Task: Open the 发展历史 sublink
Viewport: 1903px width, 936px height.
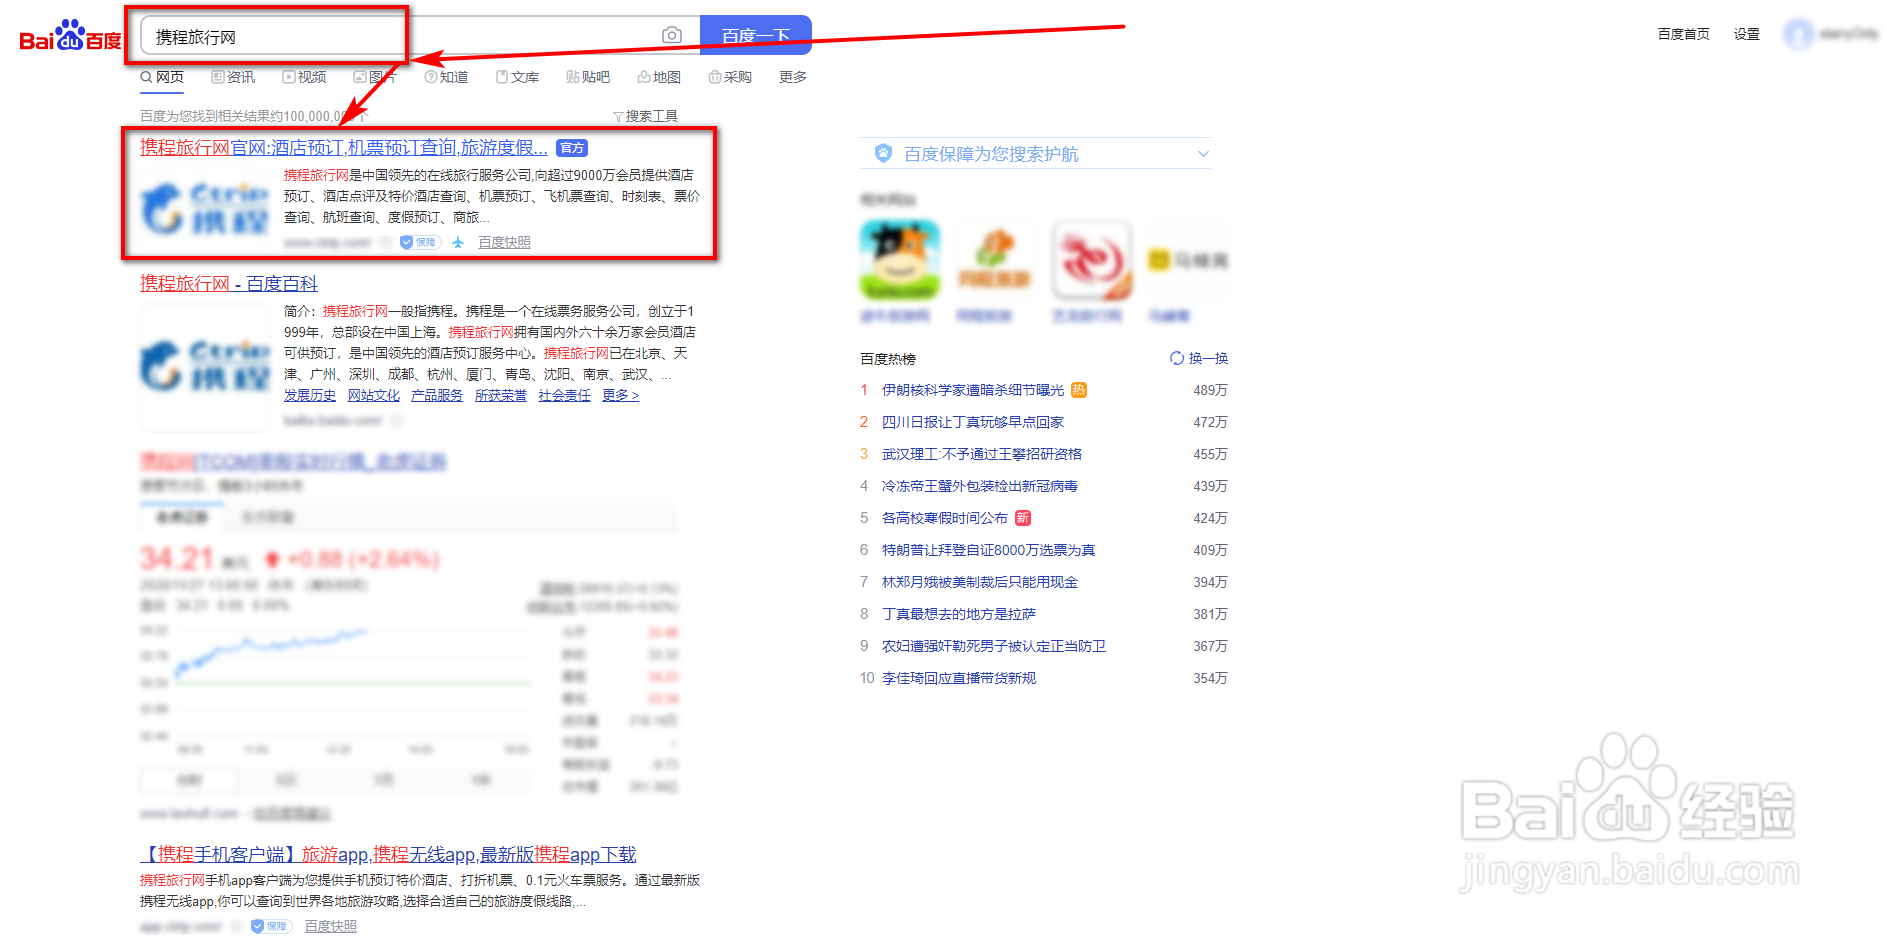Action: (310, 395)
